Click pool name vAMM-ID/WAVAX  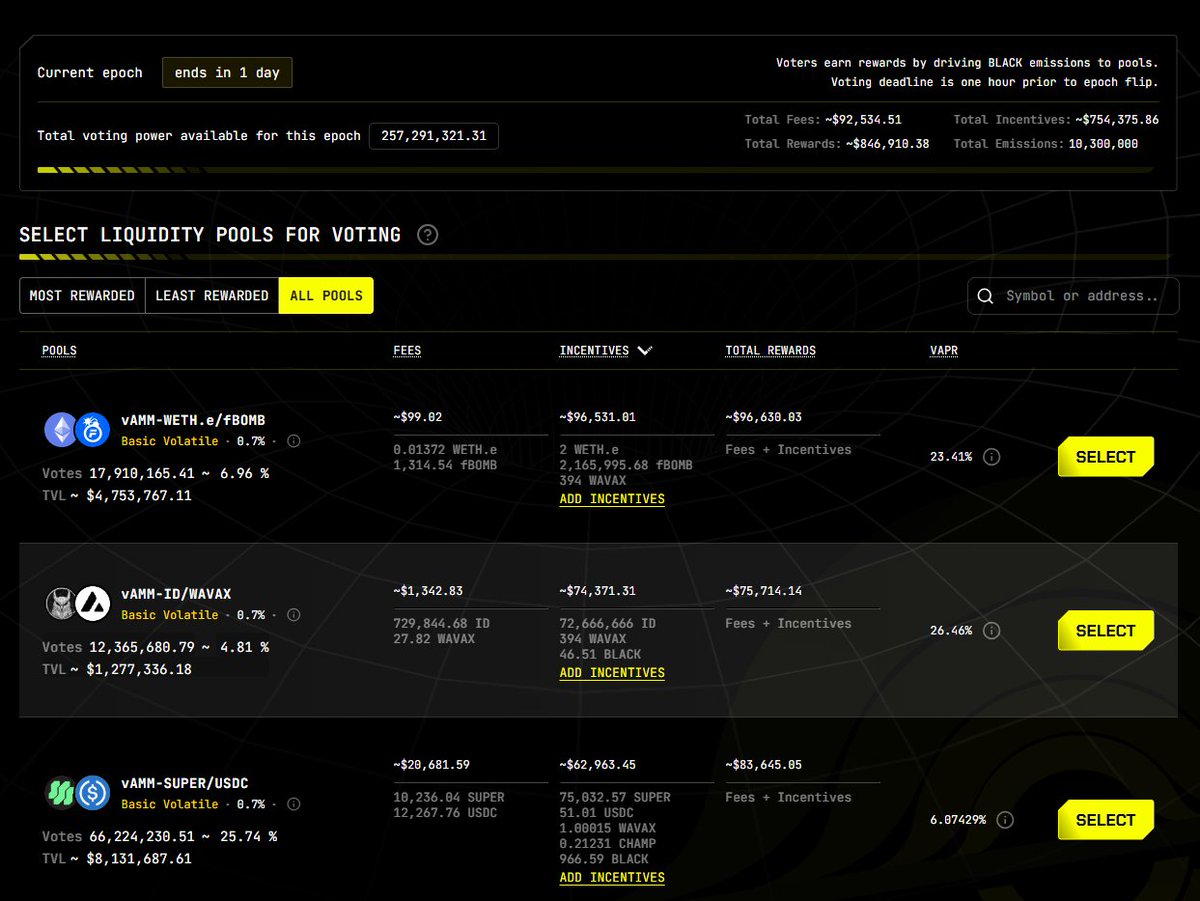click(176, 594)
